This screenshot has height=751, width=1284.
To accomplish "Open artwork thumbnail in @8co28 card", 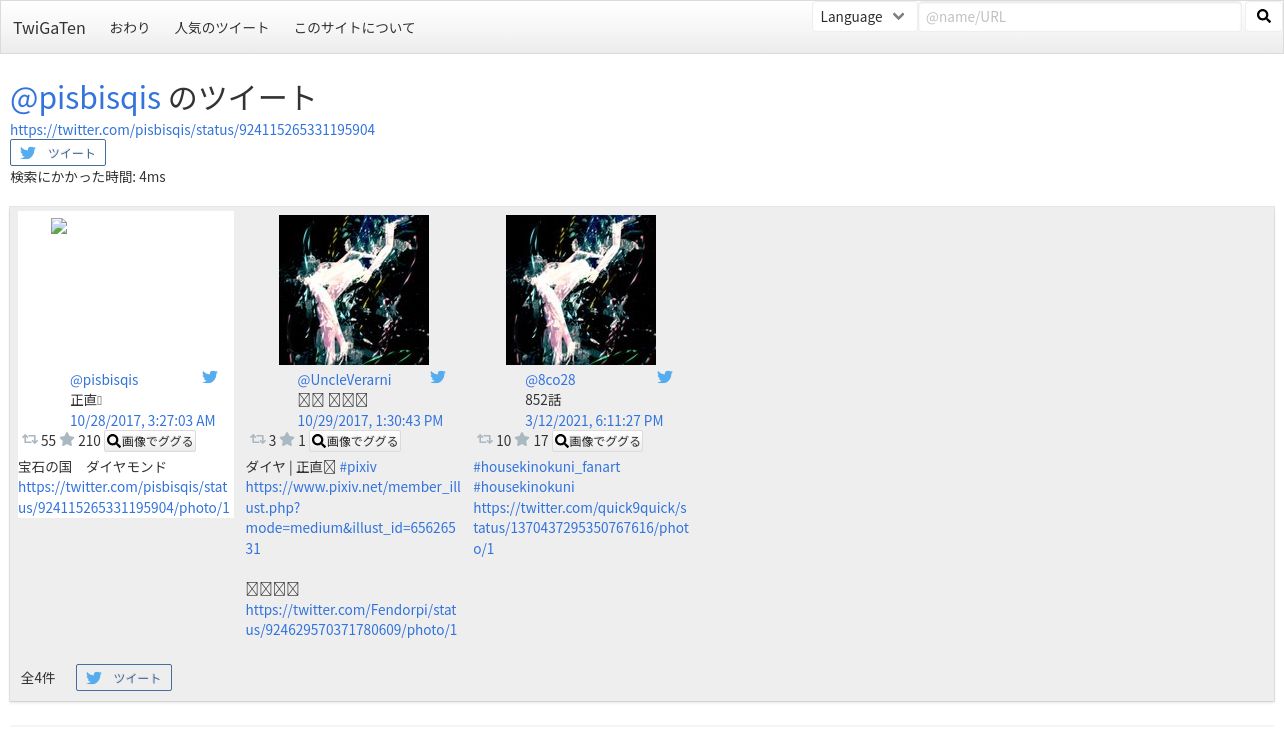I will coord(581,290).
